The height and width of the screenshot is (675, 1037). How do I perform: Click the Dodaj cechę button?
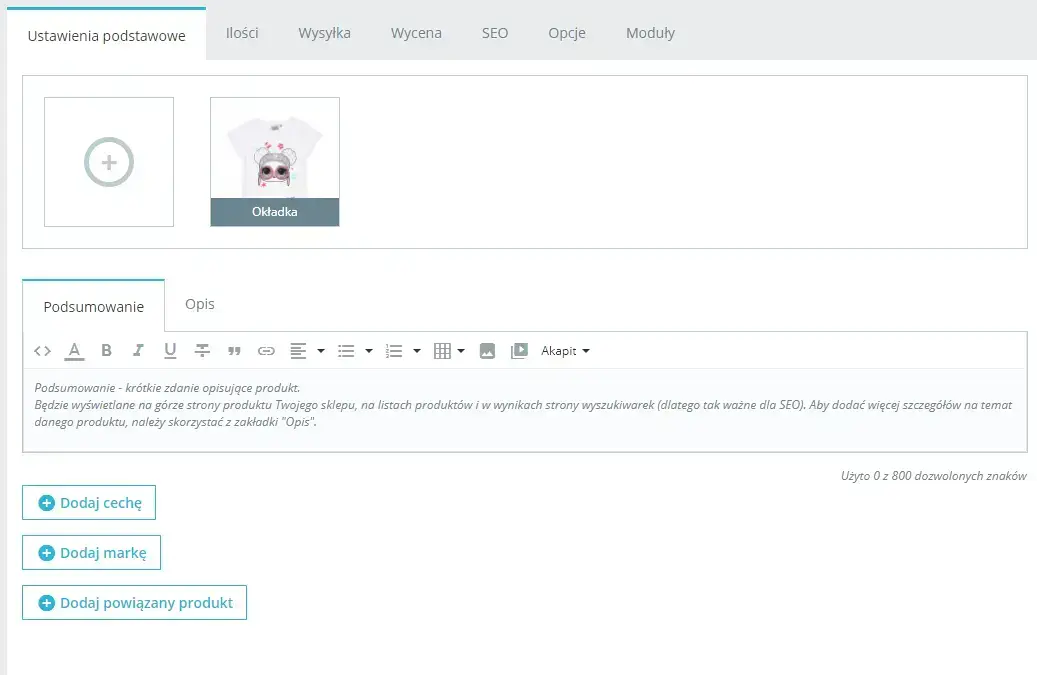(89, 503)
